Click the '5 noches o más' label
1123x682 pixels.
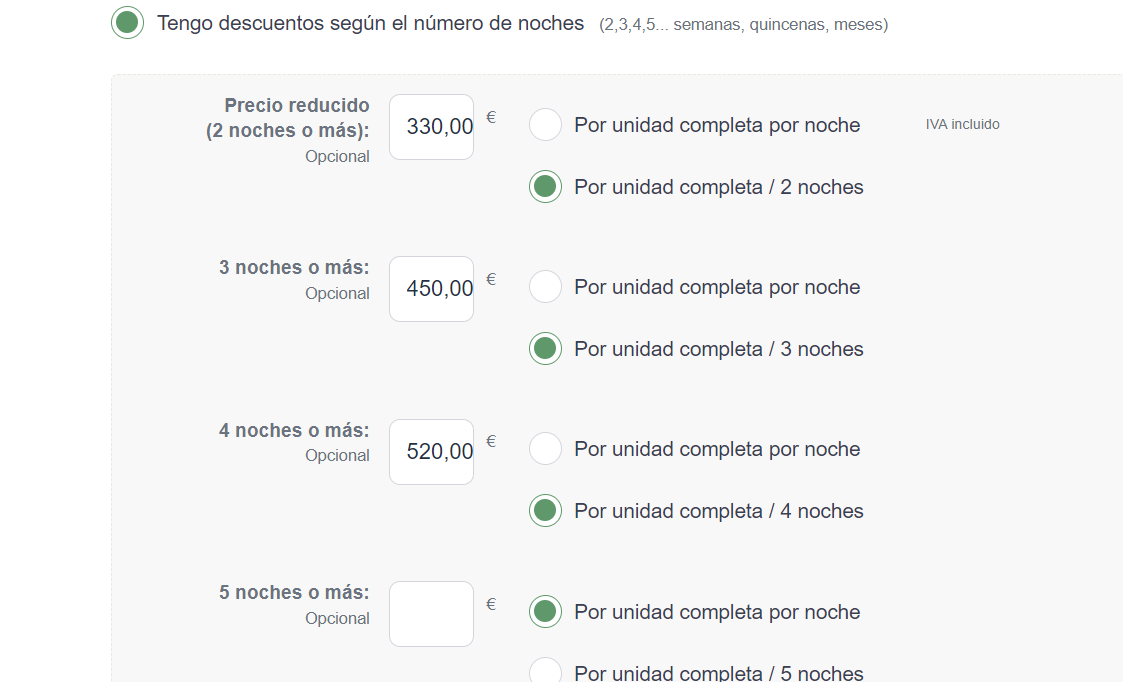[294, 592]
